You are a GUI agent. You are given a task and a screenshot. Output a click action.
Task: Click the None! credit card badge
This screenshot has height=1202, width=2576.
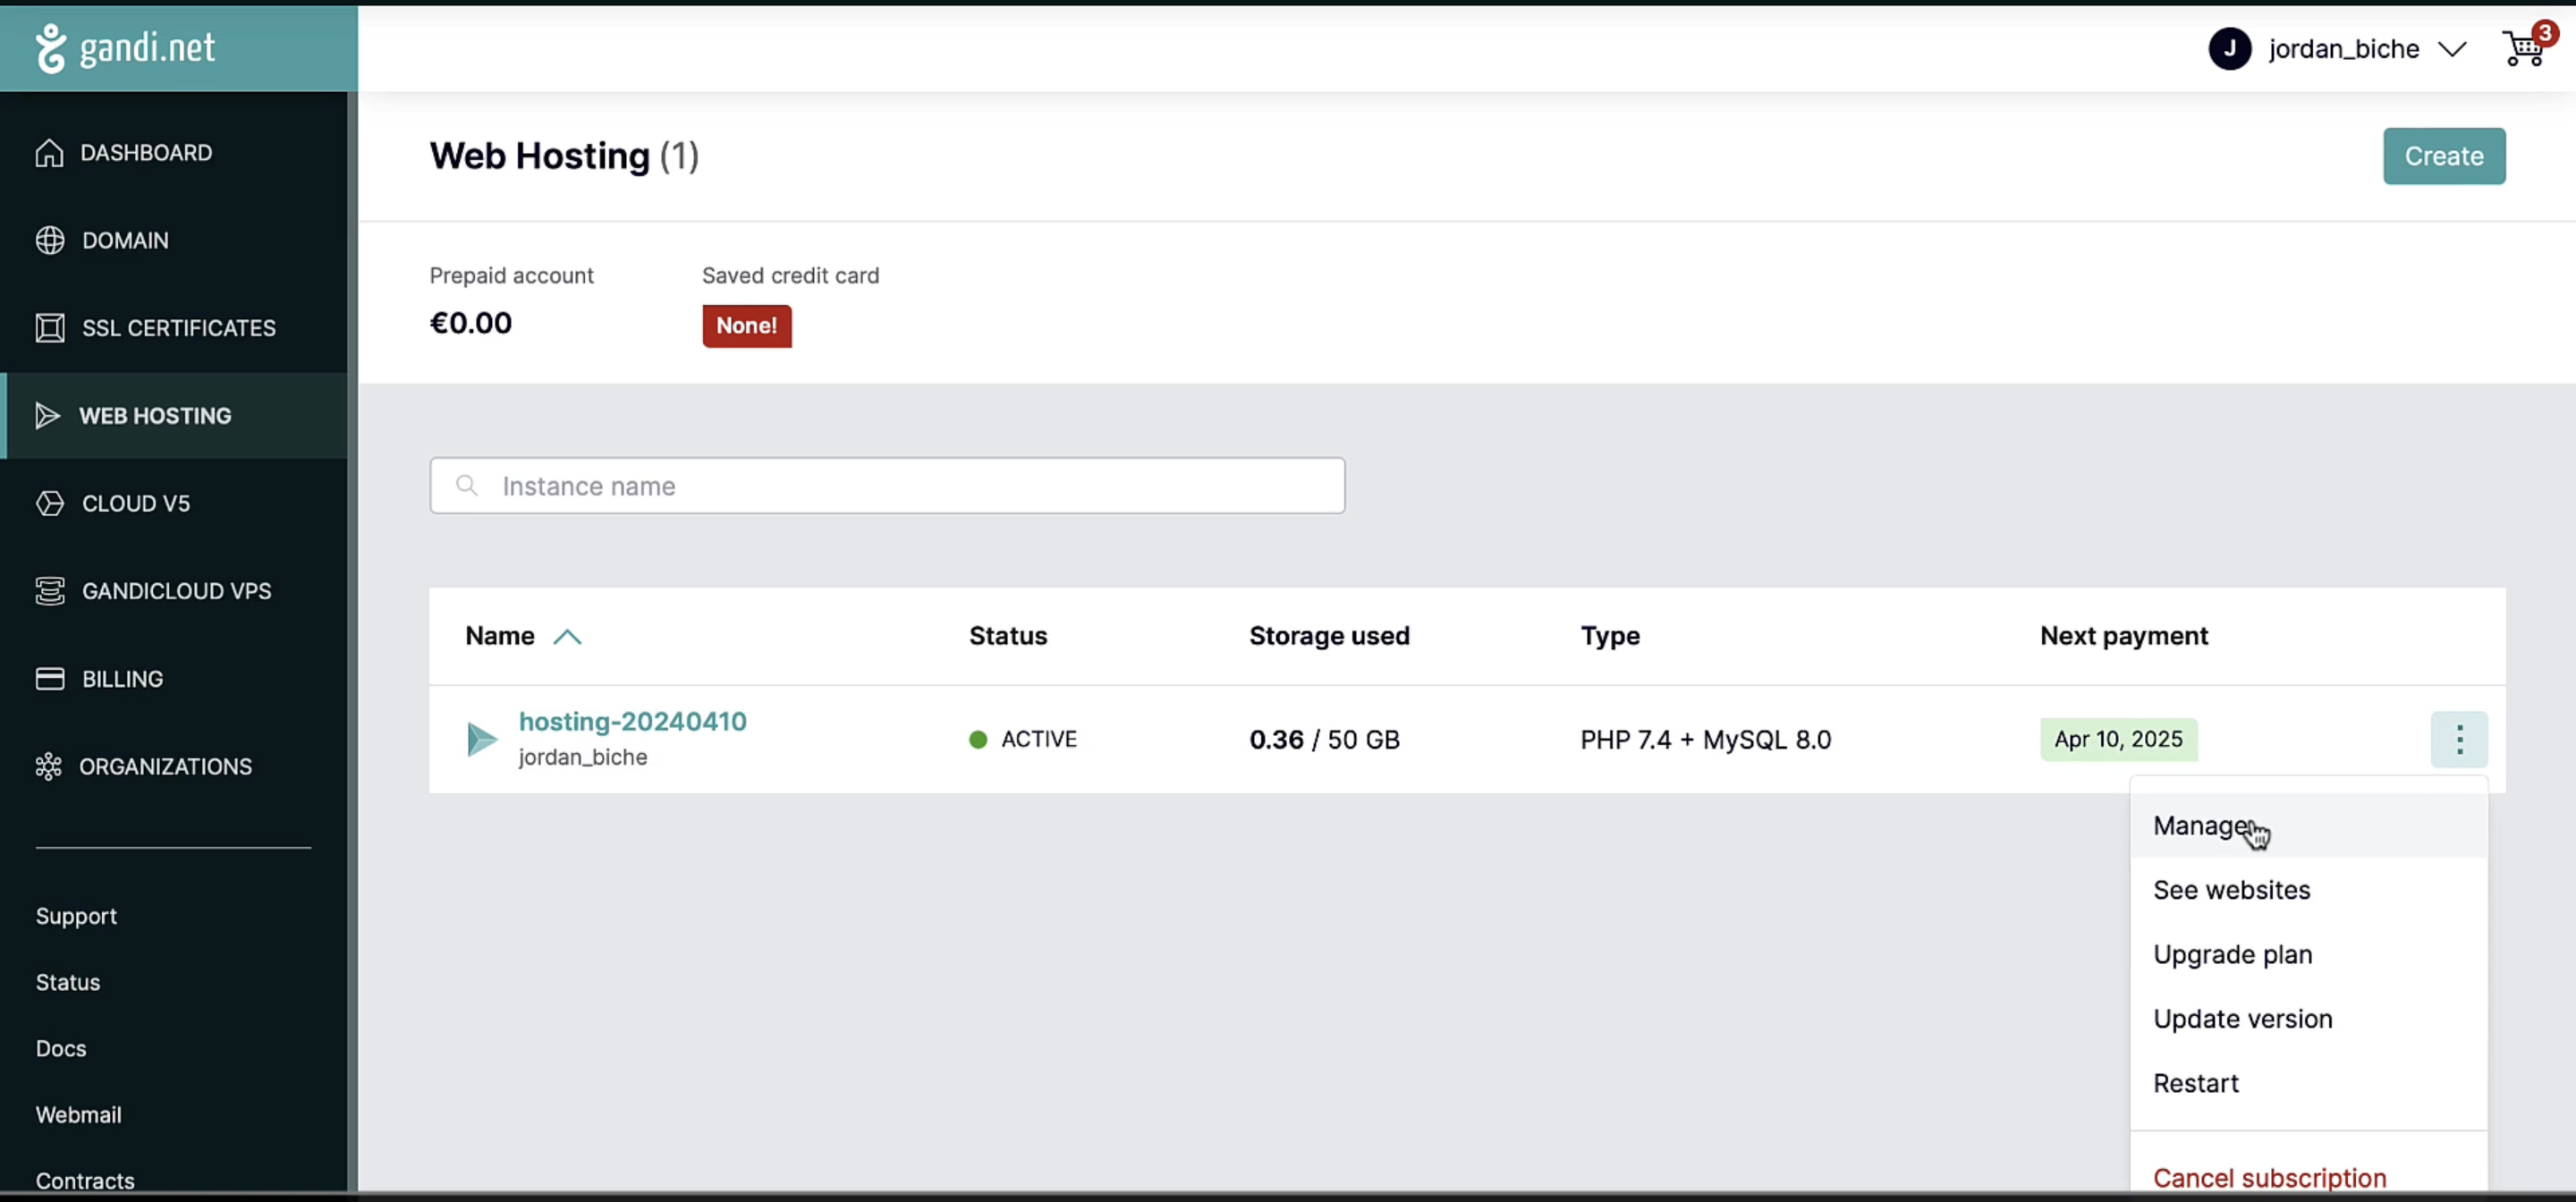point(747,326)
